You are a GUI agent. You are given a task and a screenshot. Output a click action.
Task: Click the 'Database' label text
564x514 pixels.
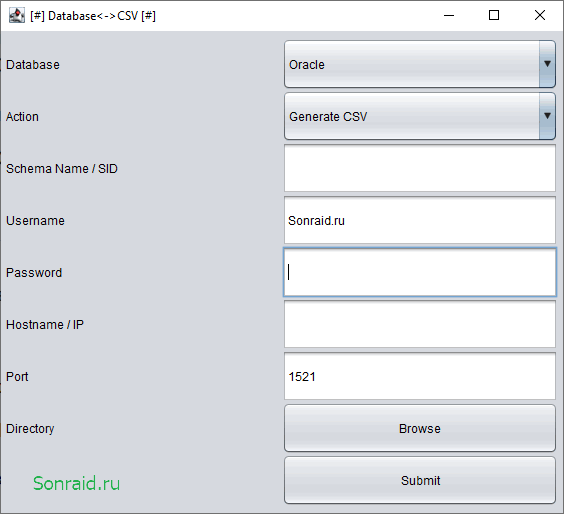[x=33, y=65]
